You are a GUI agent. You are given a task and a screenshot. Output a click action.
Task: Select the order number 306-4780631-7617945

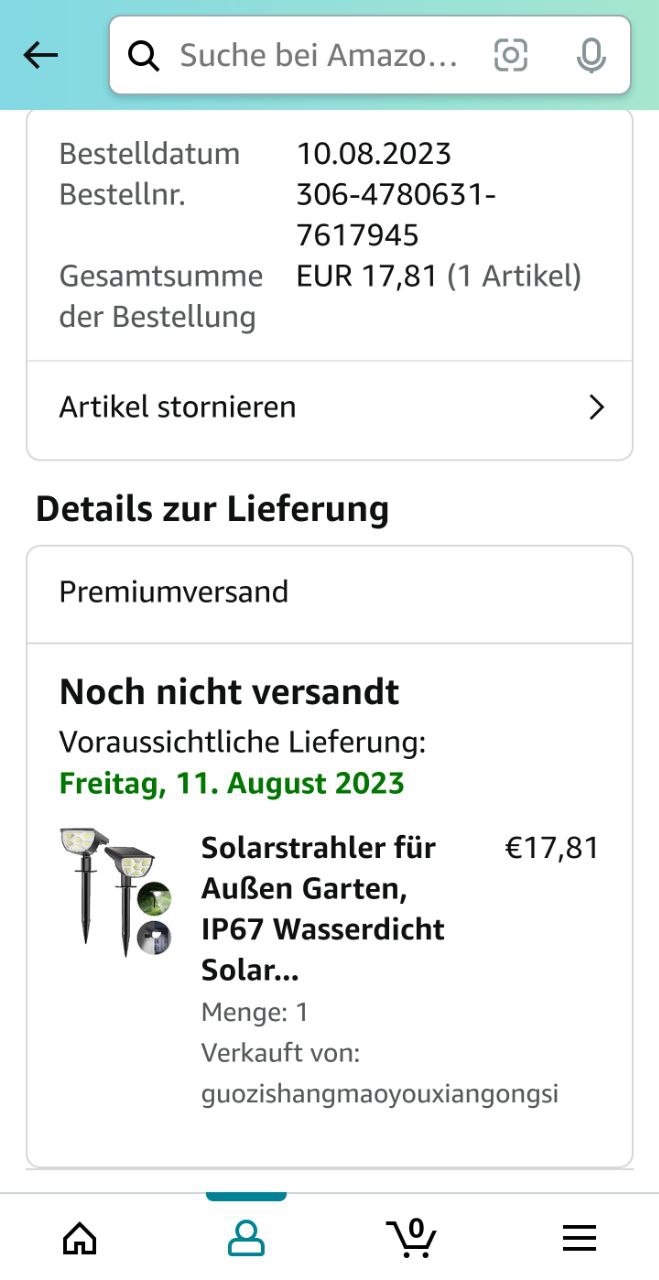396,215
